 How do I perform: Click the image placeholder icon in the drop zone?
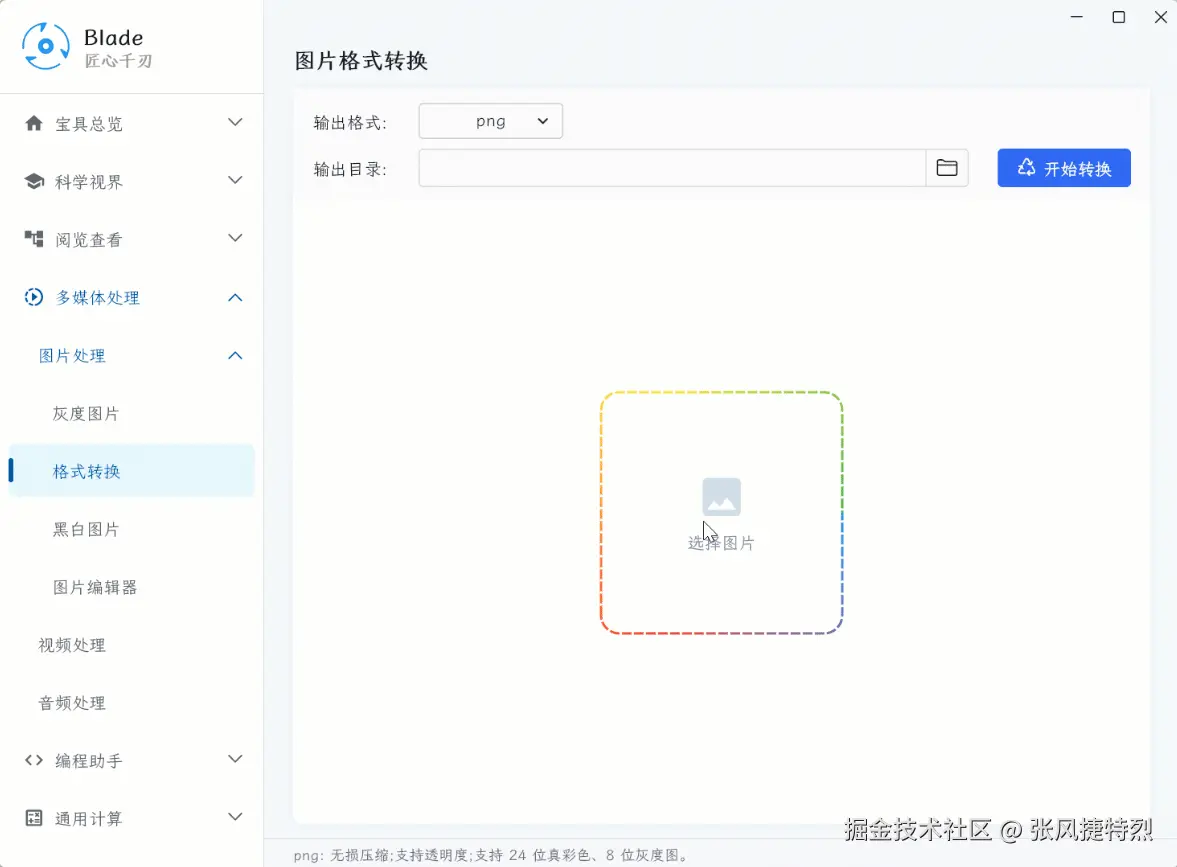tap(721, 497)
